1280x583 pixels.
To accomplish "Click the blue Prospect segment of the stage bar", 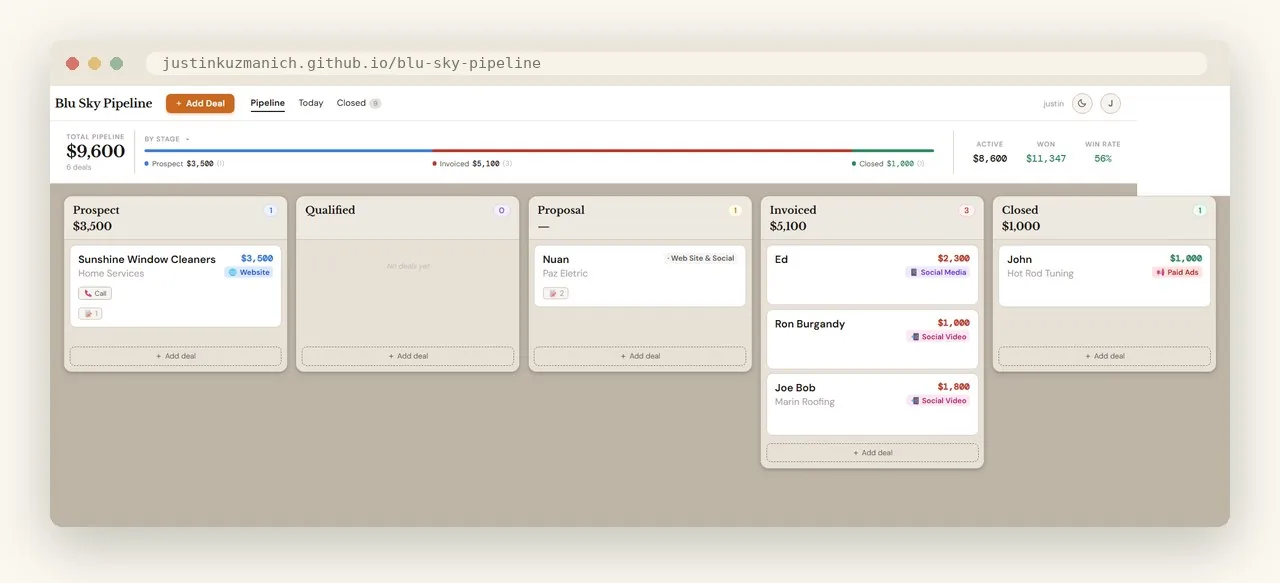I will tap(288, 150).
